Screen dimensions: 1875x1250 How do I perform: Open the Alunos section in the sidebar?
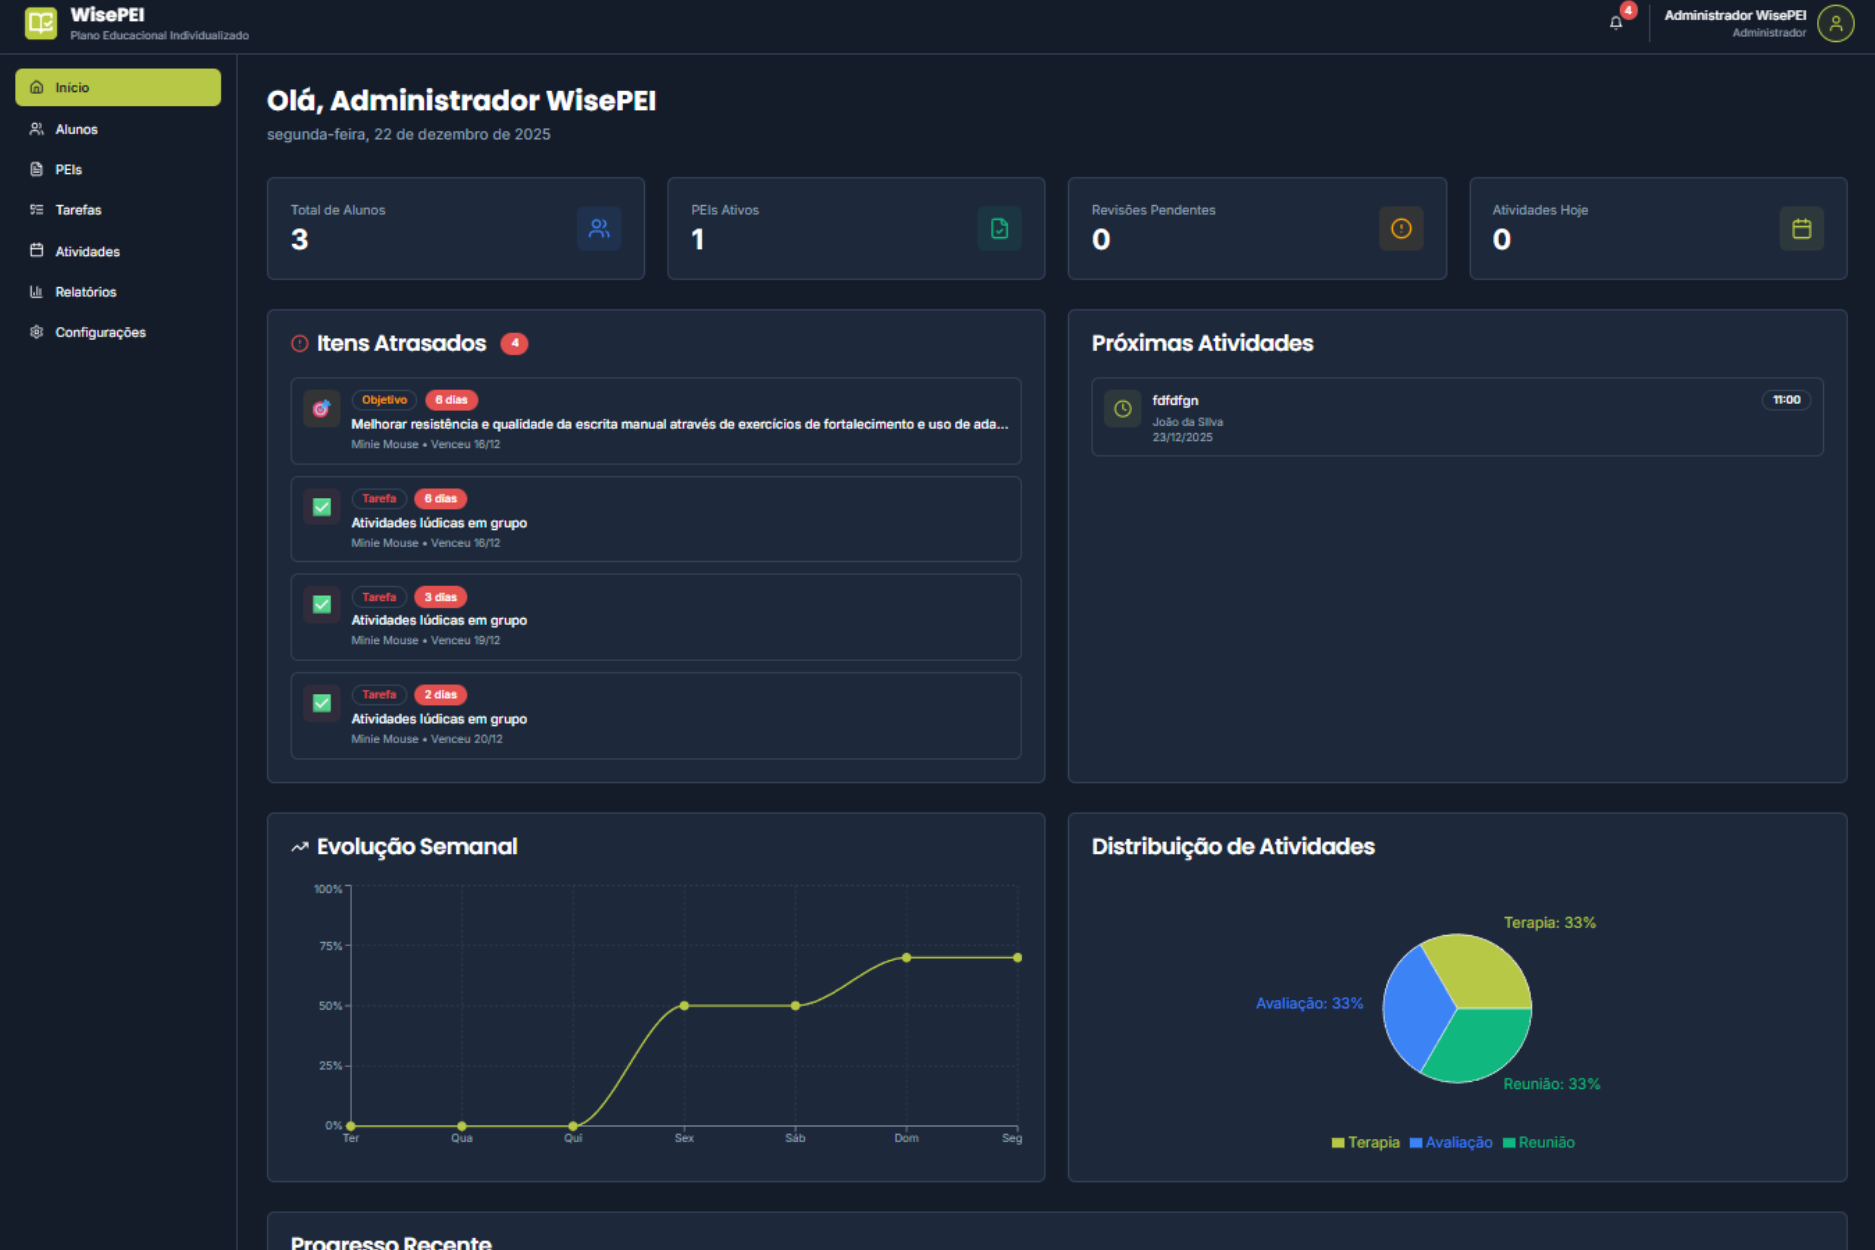[75, 129]
